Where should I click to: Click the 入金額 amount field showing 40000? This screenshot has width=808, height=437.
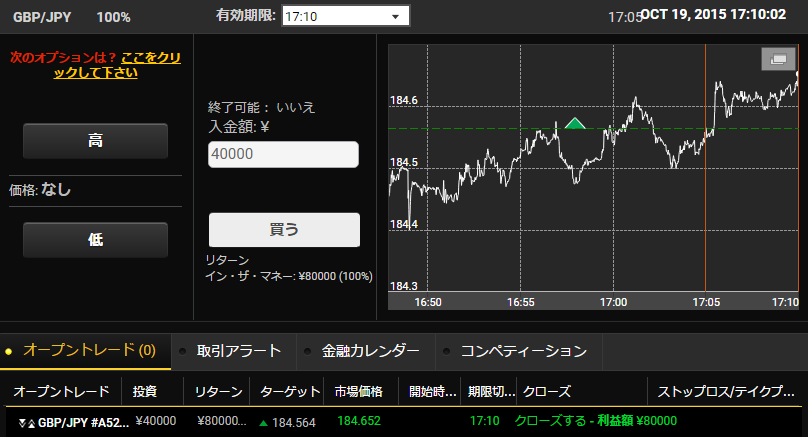[283, 154]
